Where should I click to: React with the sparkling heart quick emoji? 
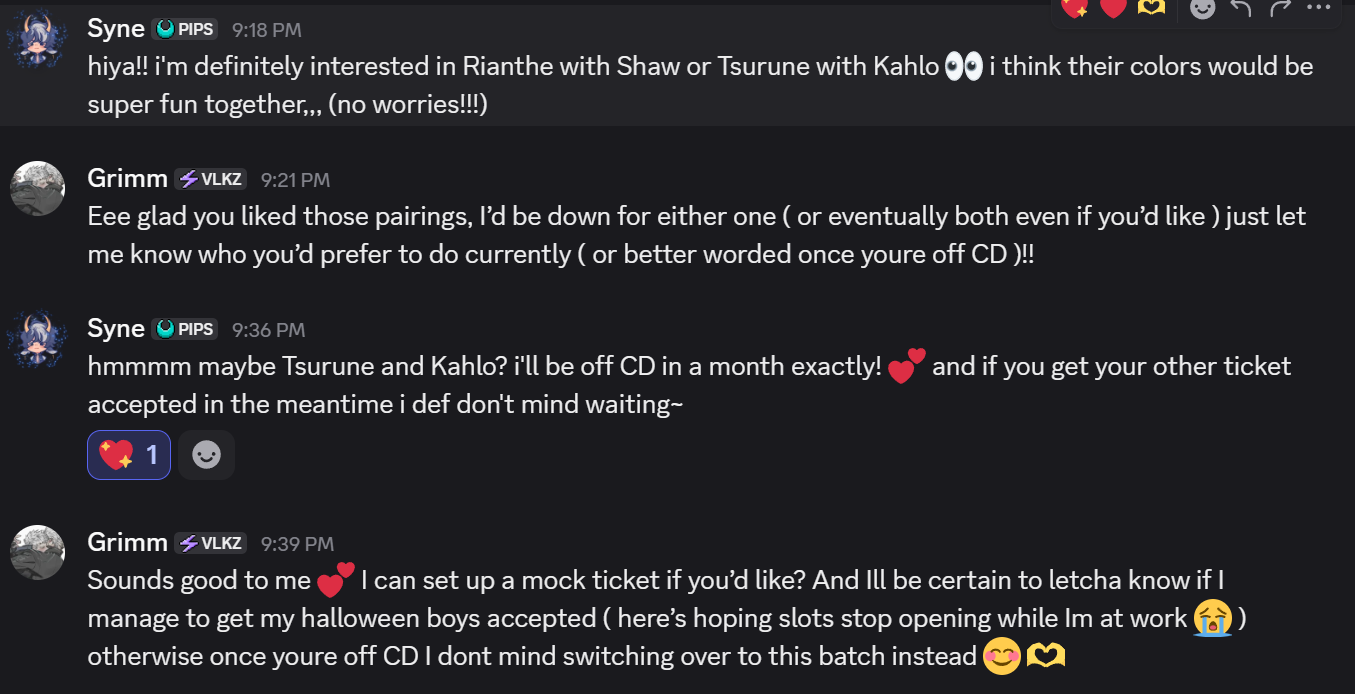(1075, 8)
